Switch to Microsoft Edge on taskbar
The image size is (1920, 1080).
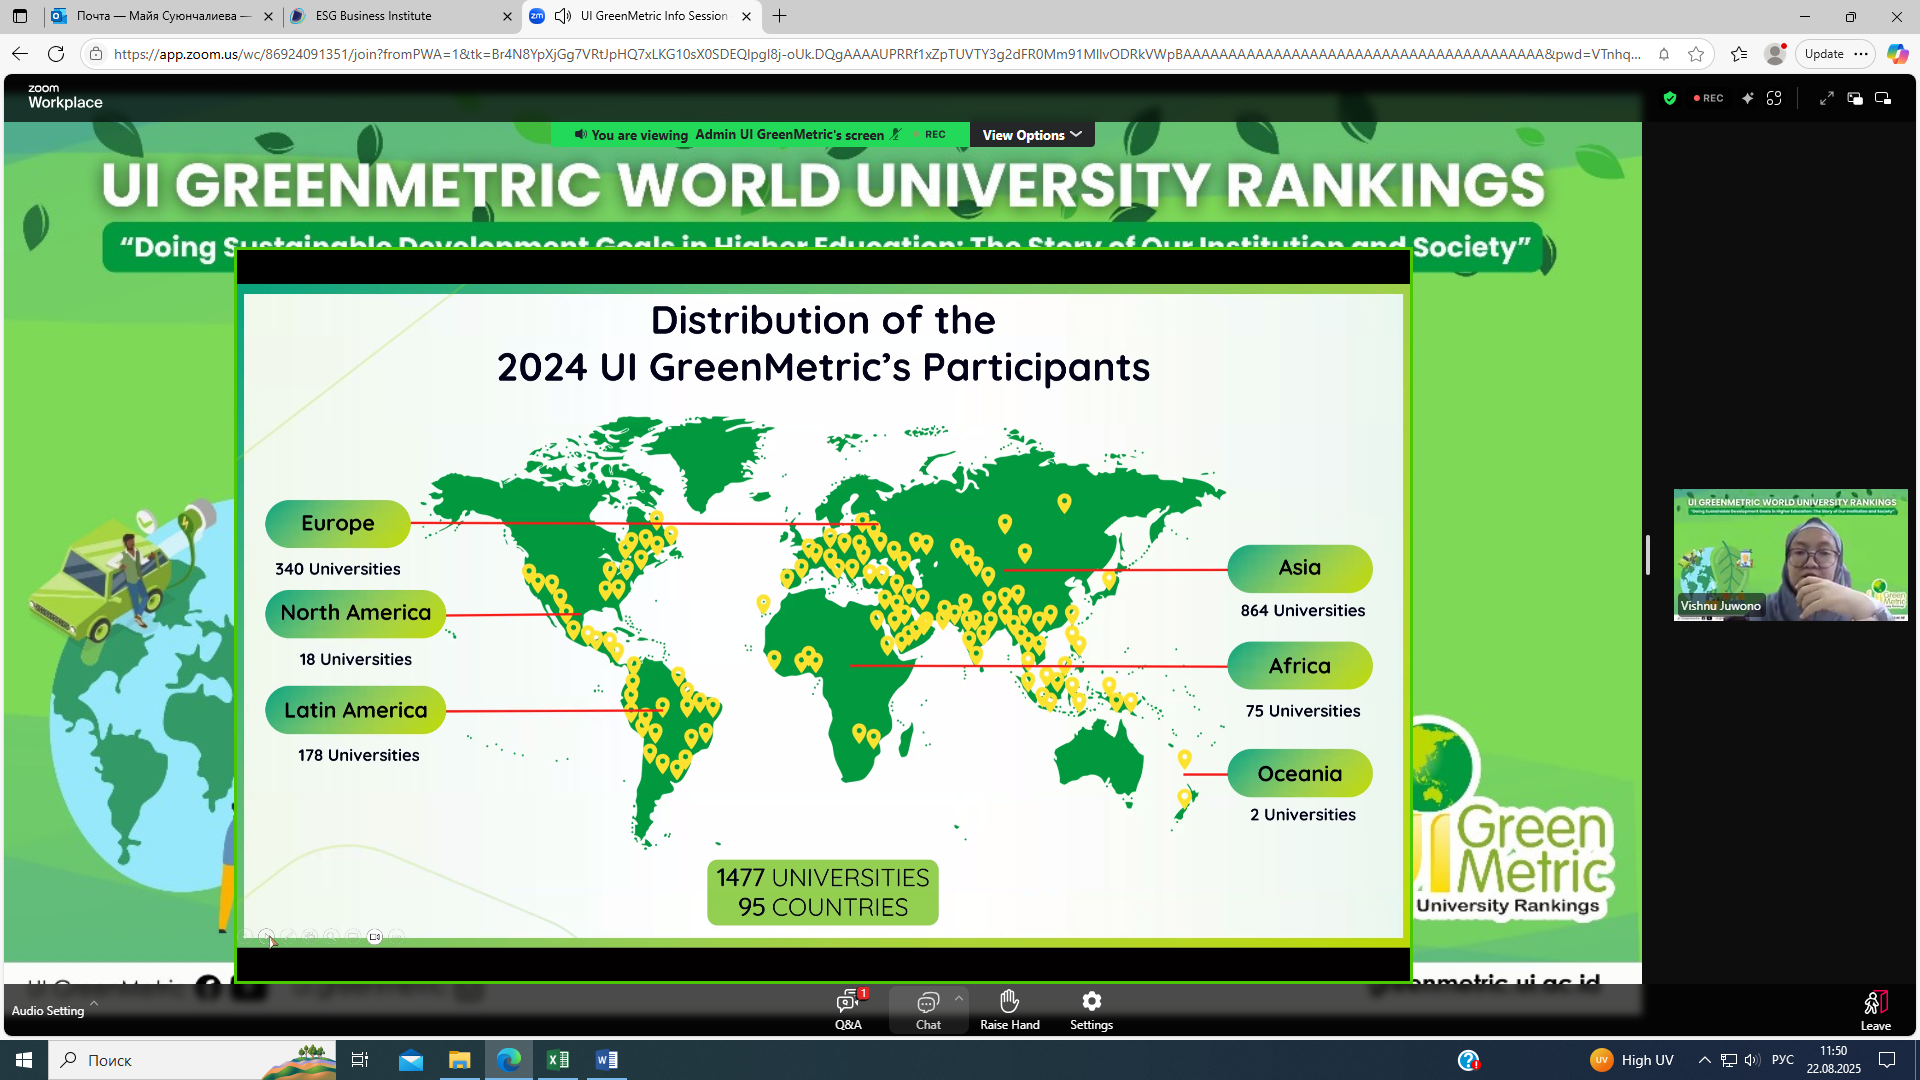tap(509, 1060)
